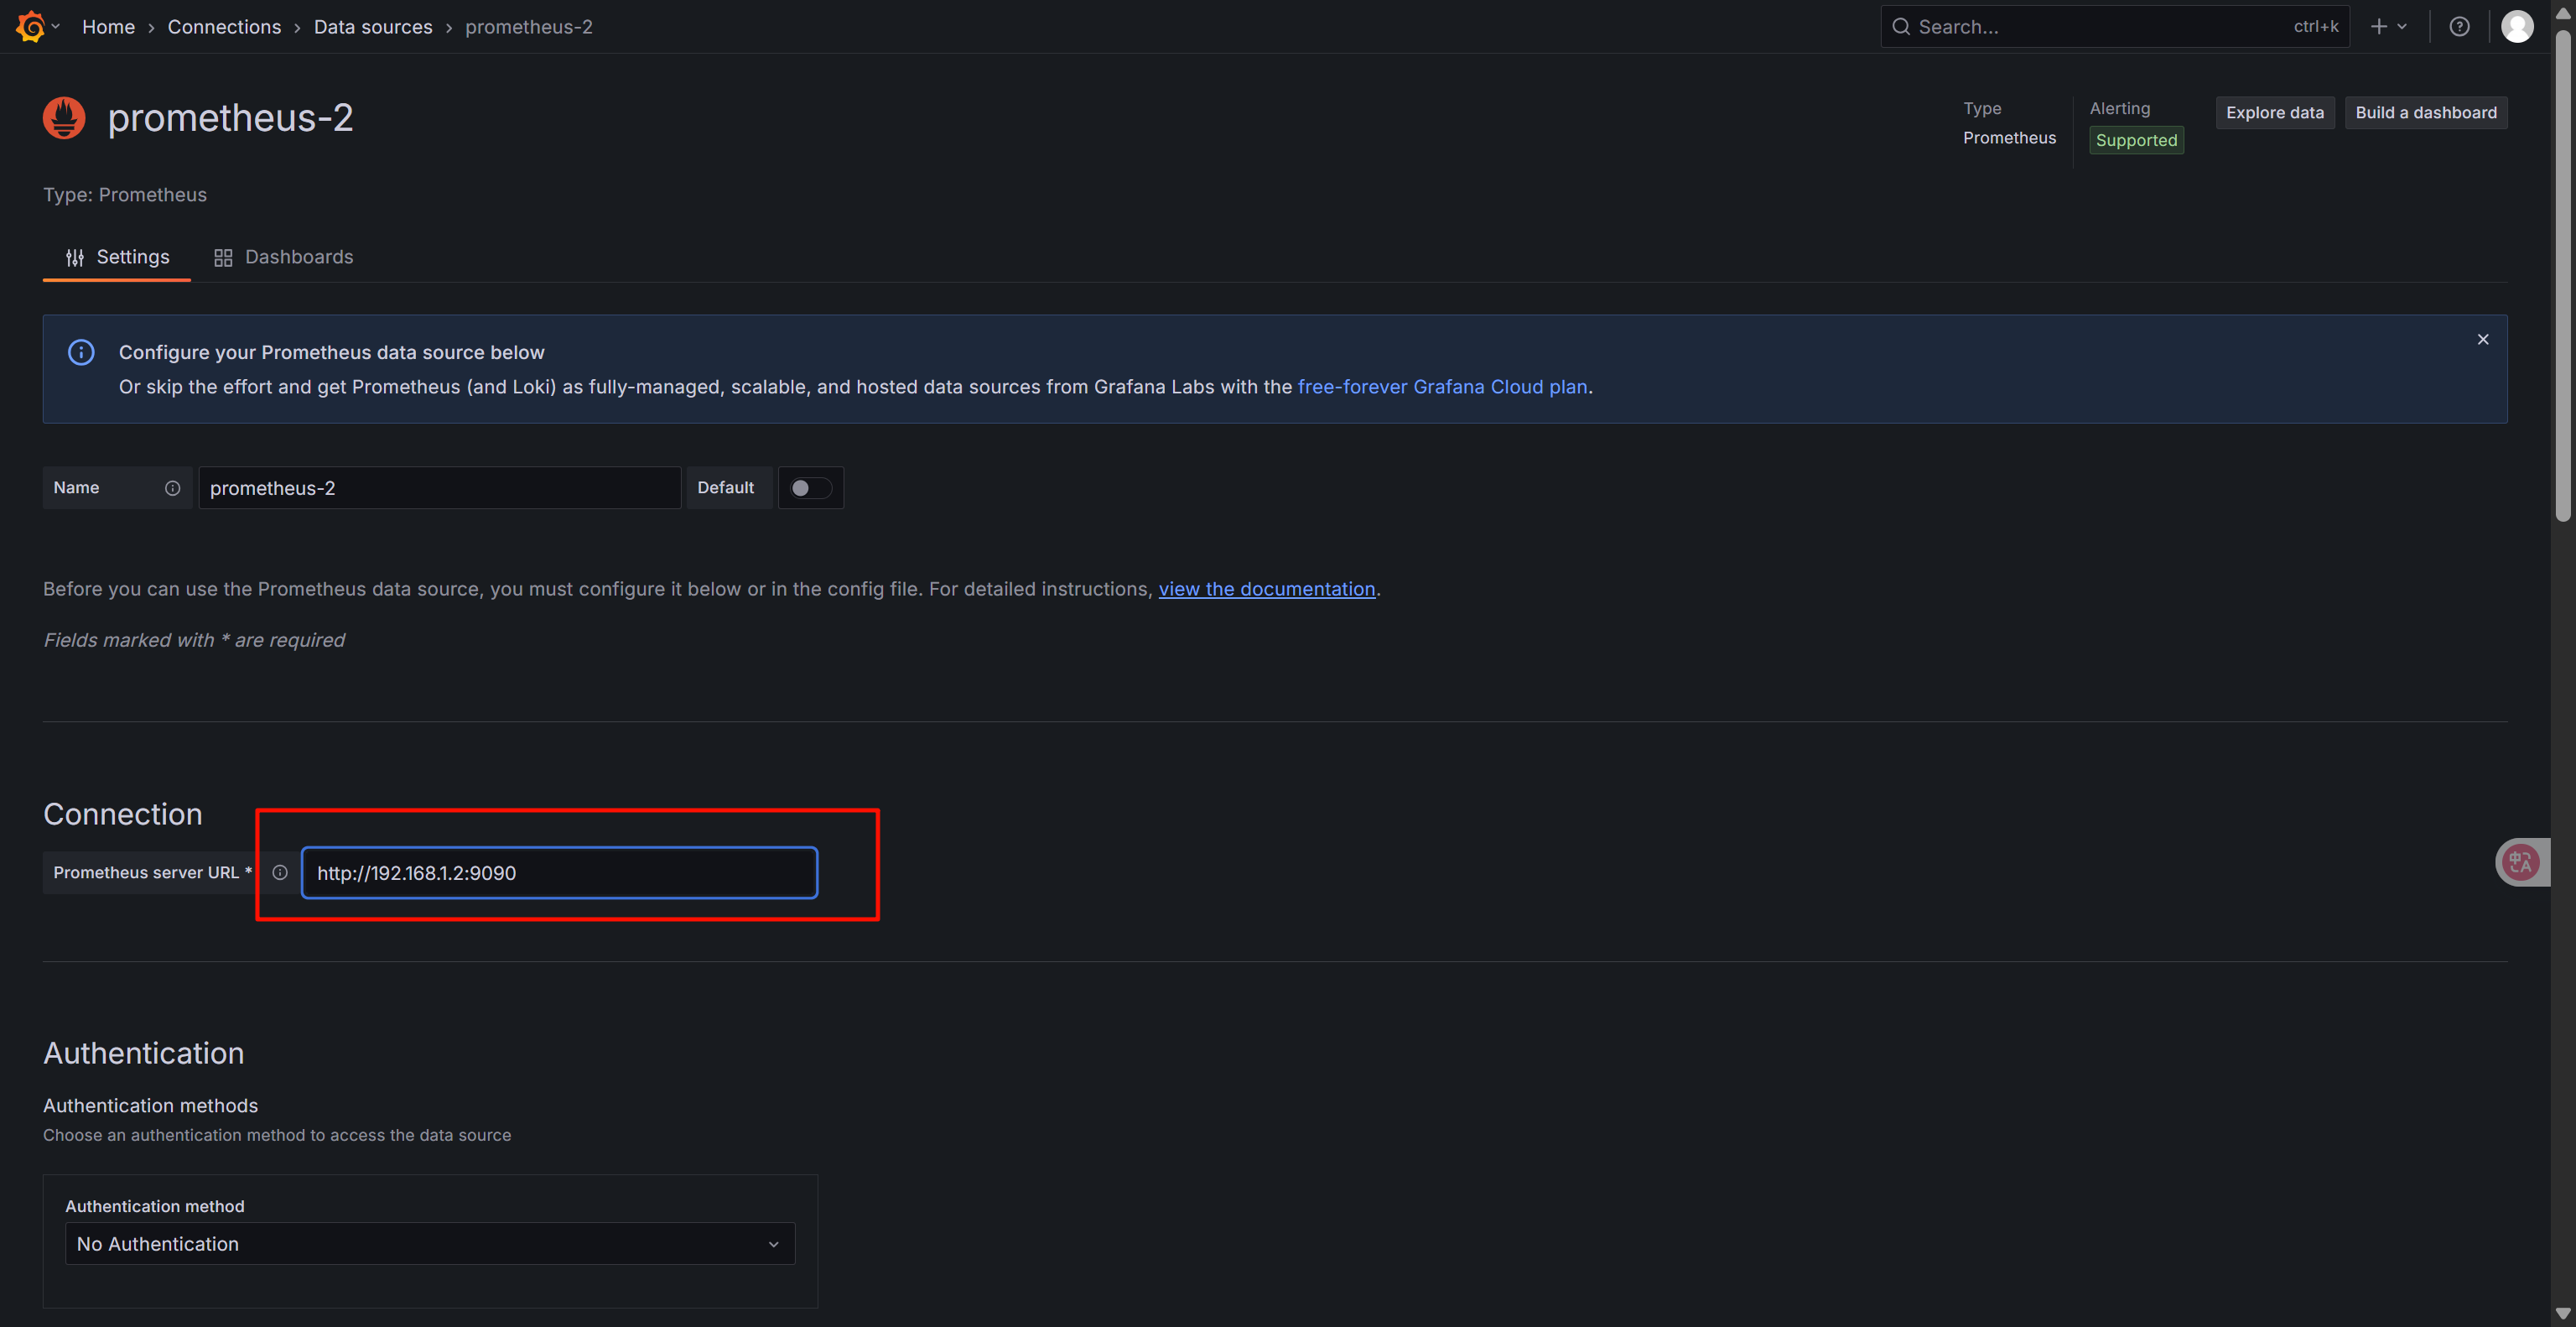
Task: Click the user avatar profile icon
Action: (x=2516, y=27)
